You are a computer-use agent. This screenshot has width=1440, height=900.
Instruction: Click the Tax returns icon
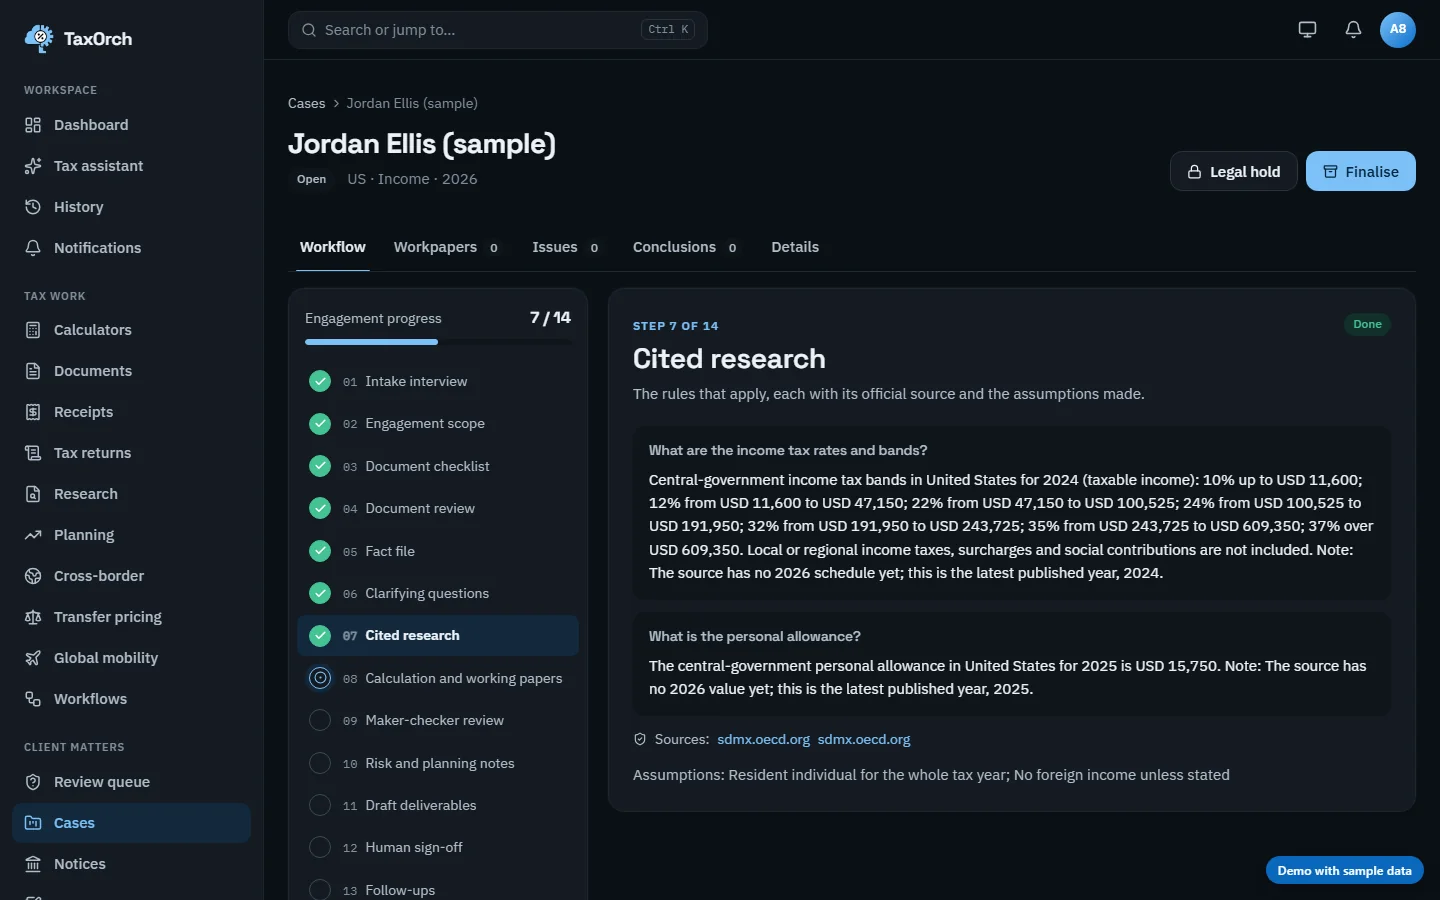pos(33,453)
